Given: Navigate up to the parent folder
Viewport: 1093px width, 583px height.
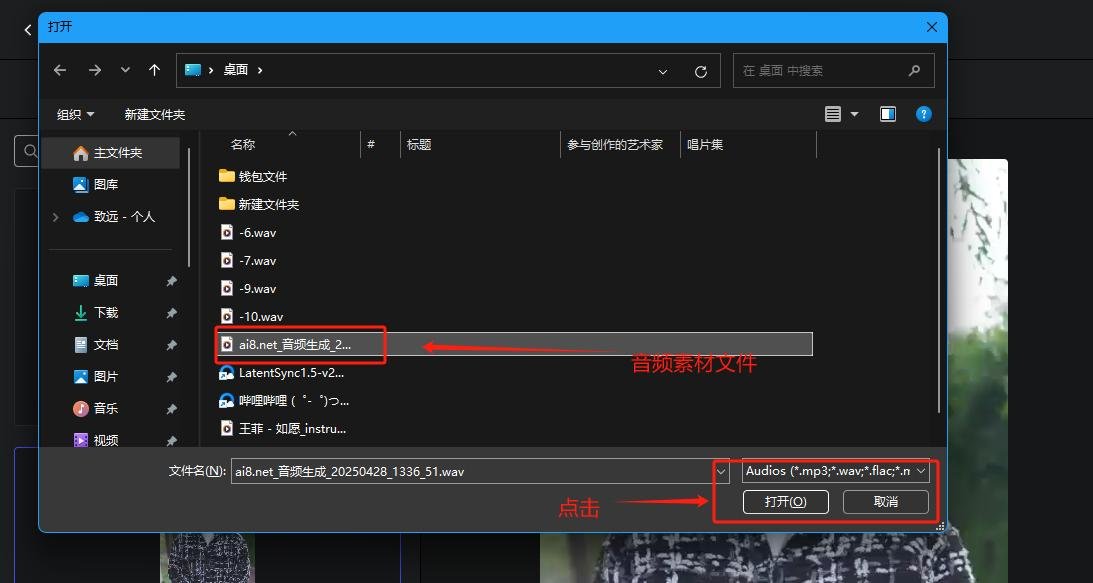Looking at the screenshot, I should (154, 70).
